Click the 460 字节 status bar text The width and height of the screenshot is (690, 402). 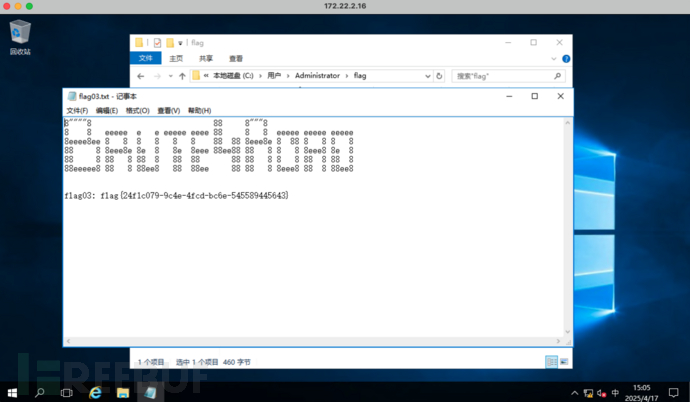(236, 362)
